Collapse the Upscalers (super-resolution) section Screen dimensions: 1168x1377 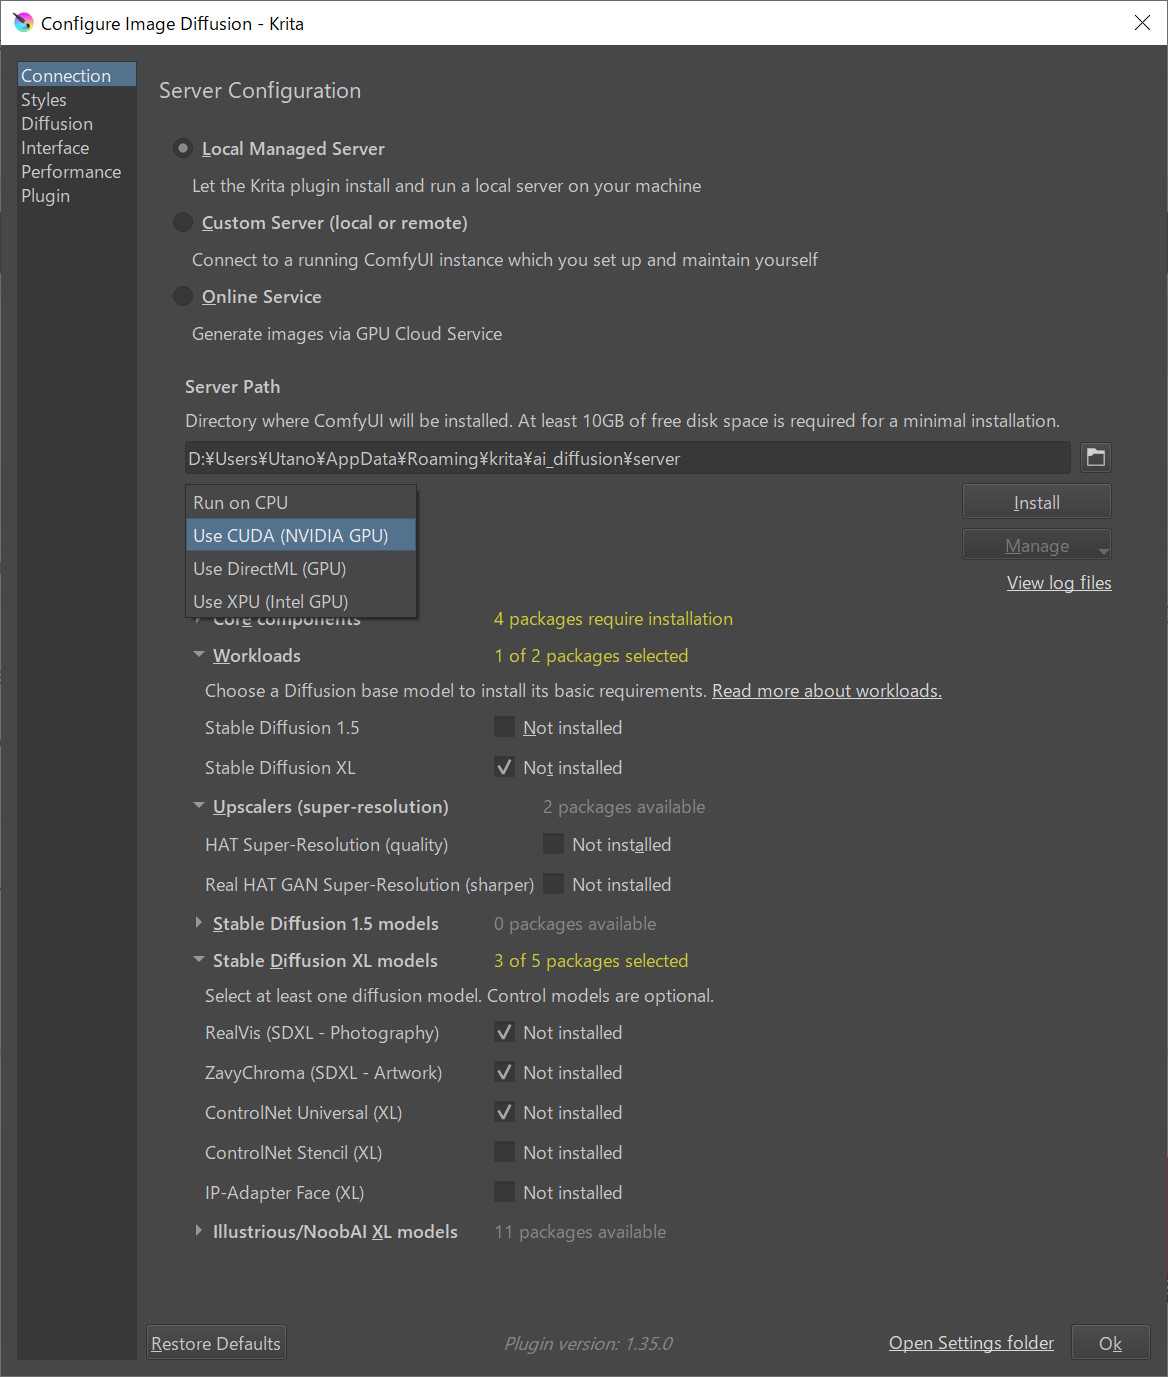click(199, 806)
